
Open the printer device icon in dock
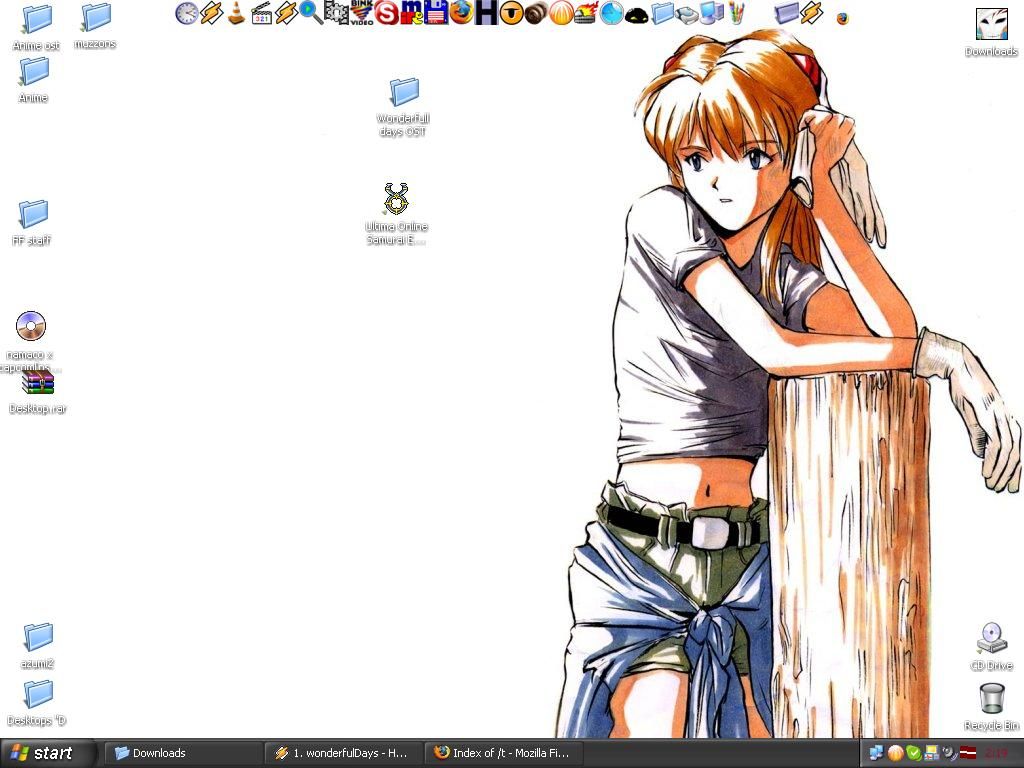click(x=687, y=14)
